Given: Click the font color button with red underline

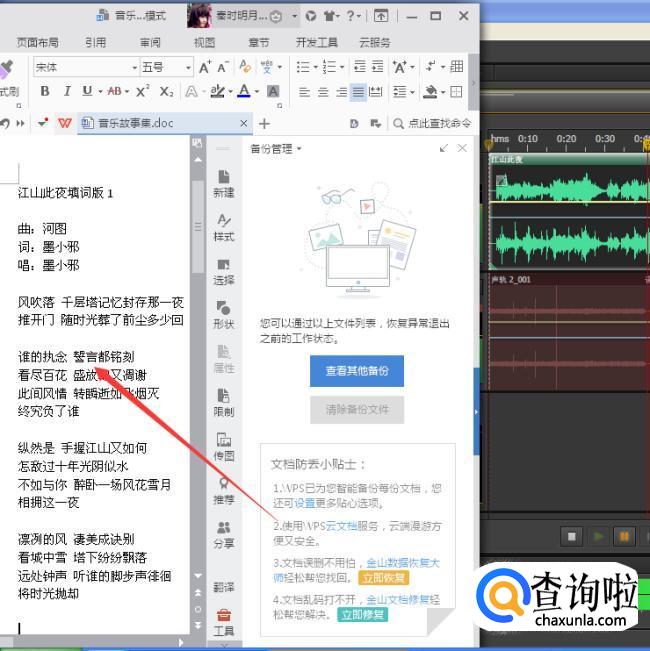Looking at the screenshot, I should (x=243, y=91).
